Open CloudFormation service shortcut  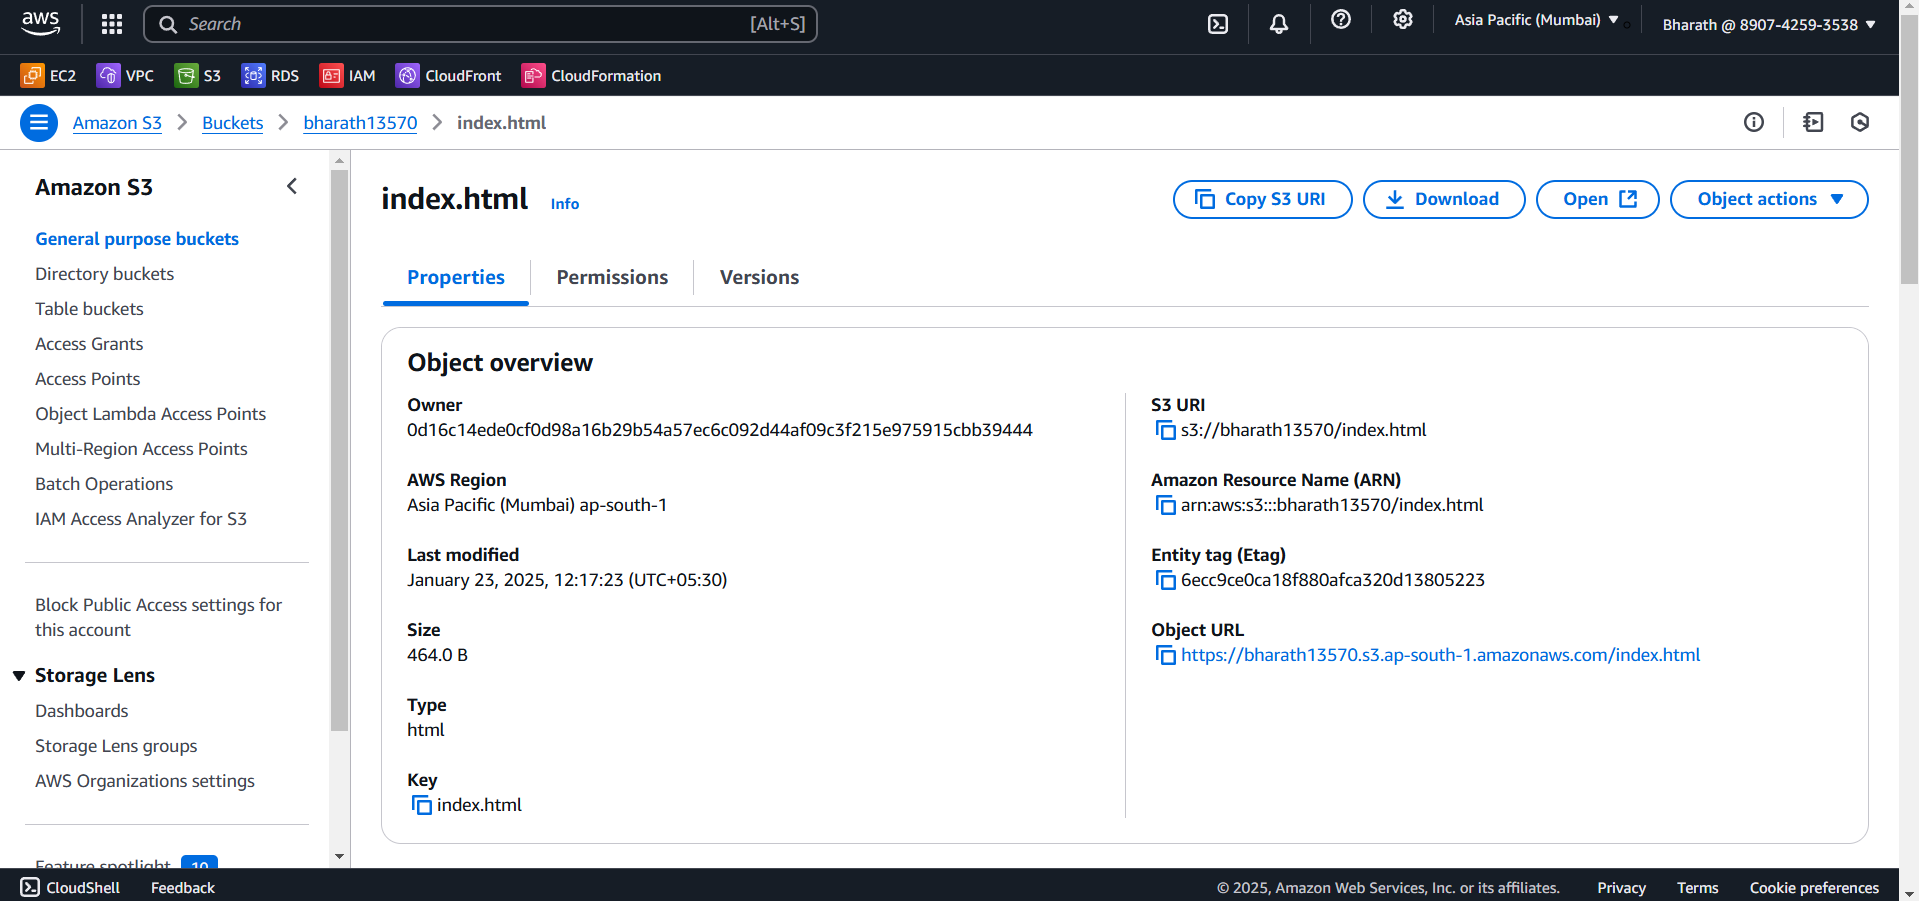pos(592,75)
